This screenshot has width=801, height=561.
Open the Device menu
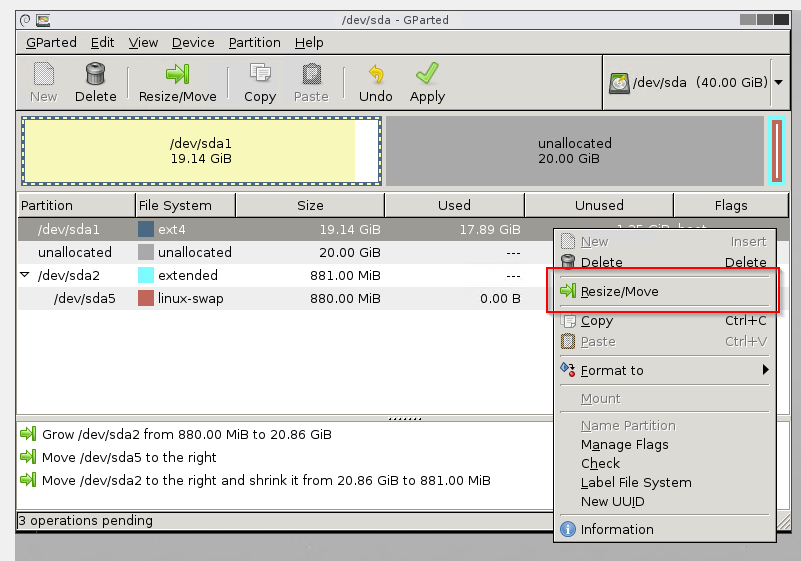(193, 42)
